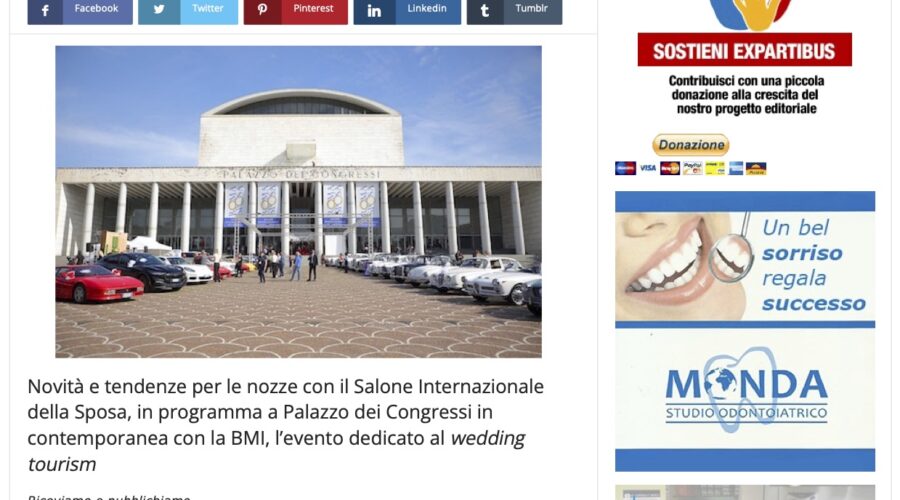The width and height of the screenshot is (900, 500).
Task: Open the Monda Studio Odontoiatrico ad
Action: click(745, 389)
